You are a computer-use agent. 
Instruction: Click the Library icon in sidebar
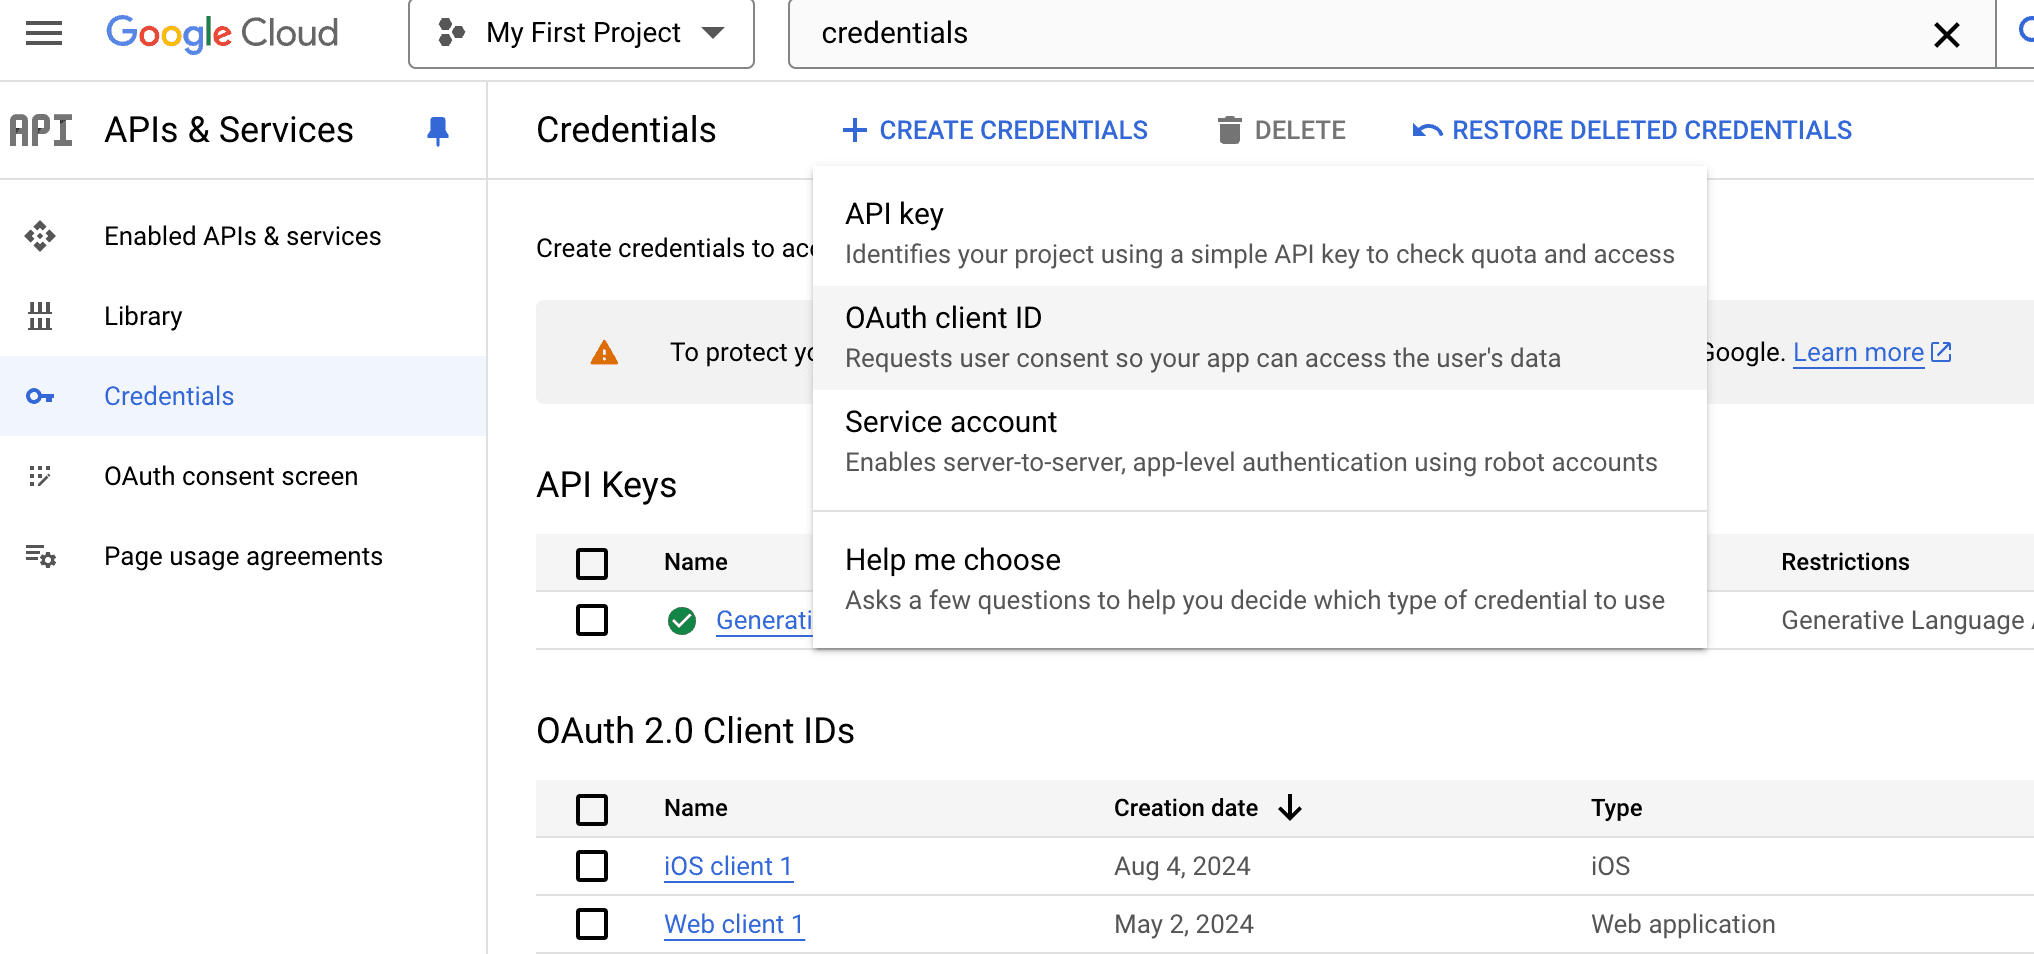click(40, 316)
